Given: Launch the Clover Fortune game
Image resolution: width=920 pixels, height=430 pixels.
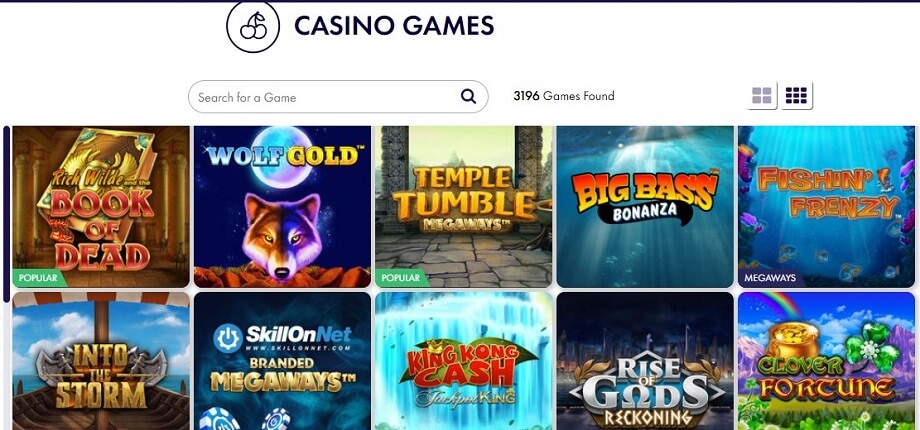Looking at the screenshot, I should tap(826, 361).
